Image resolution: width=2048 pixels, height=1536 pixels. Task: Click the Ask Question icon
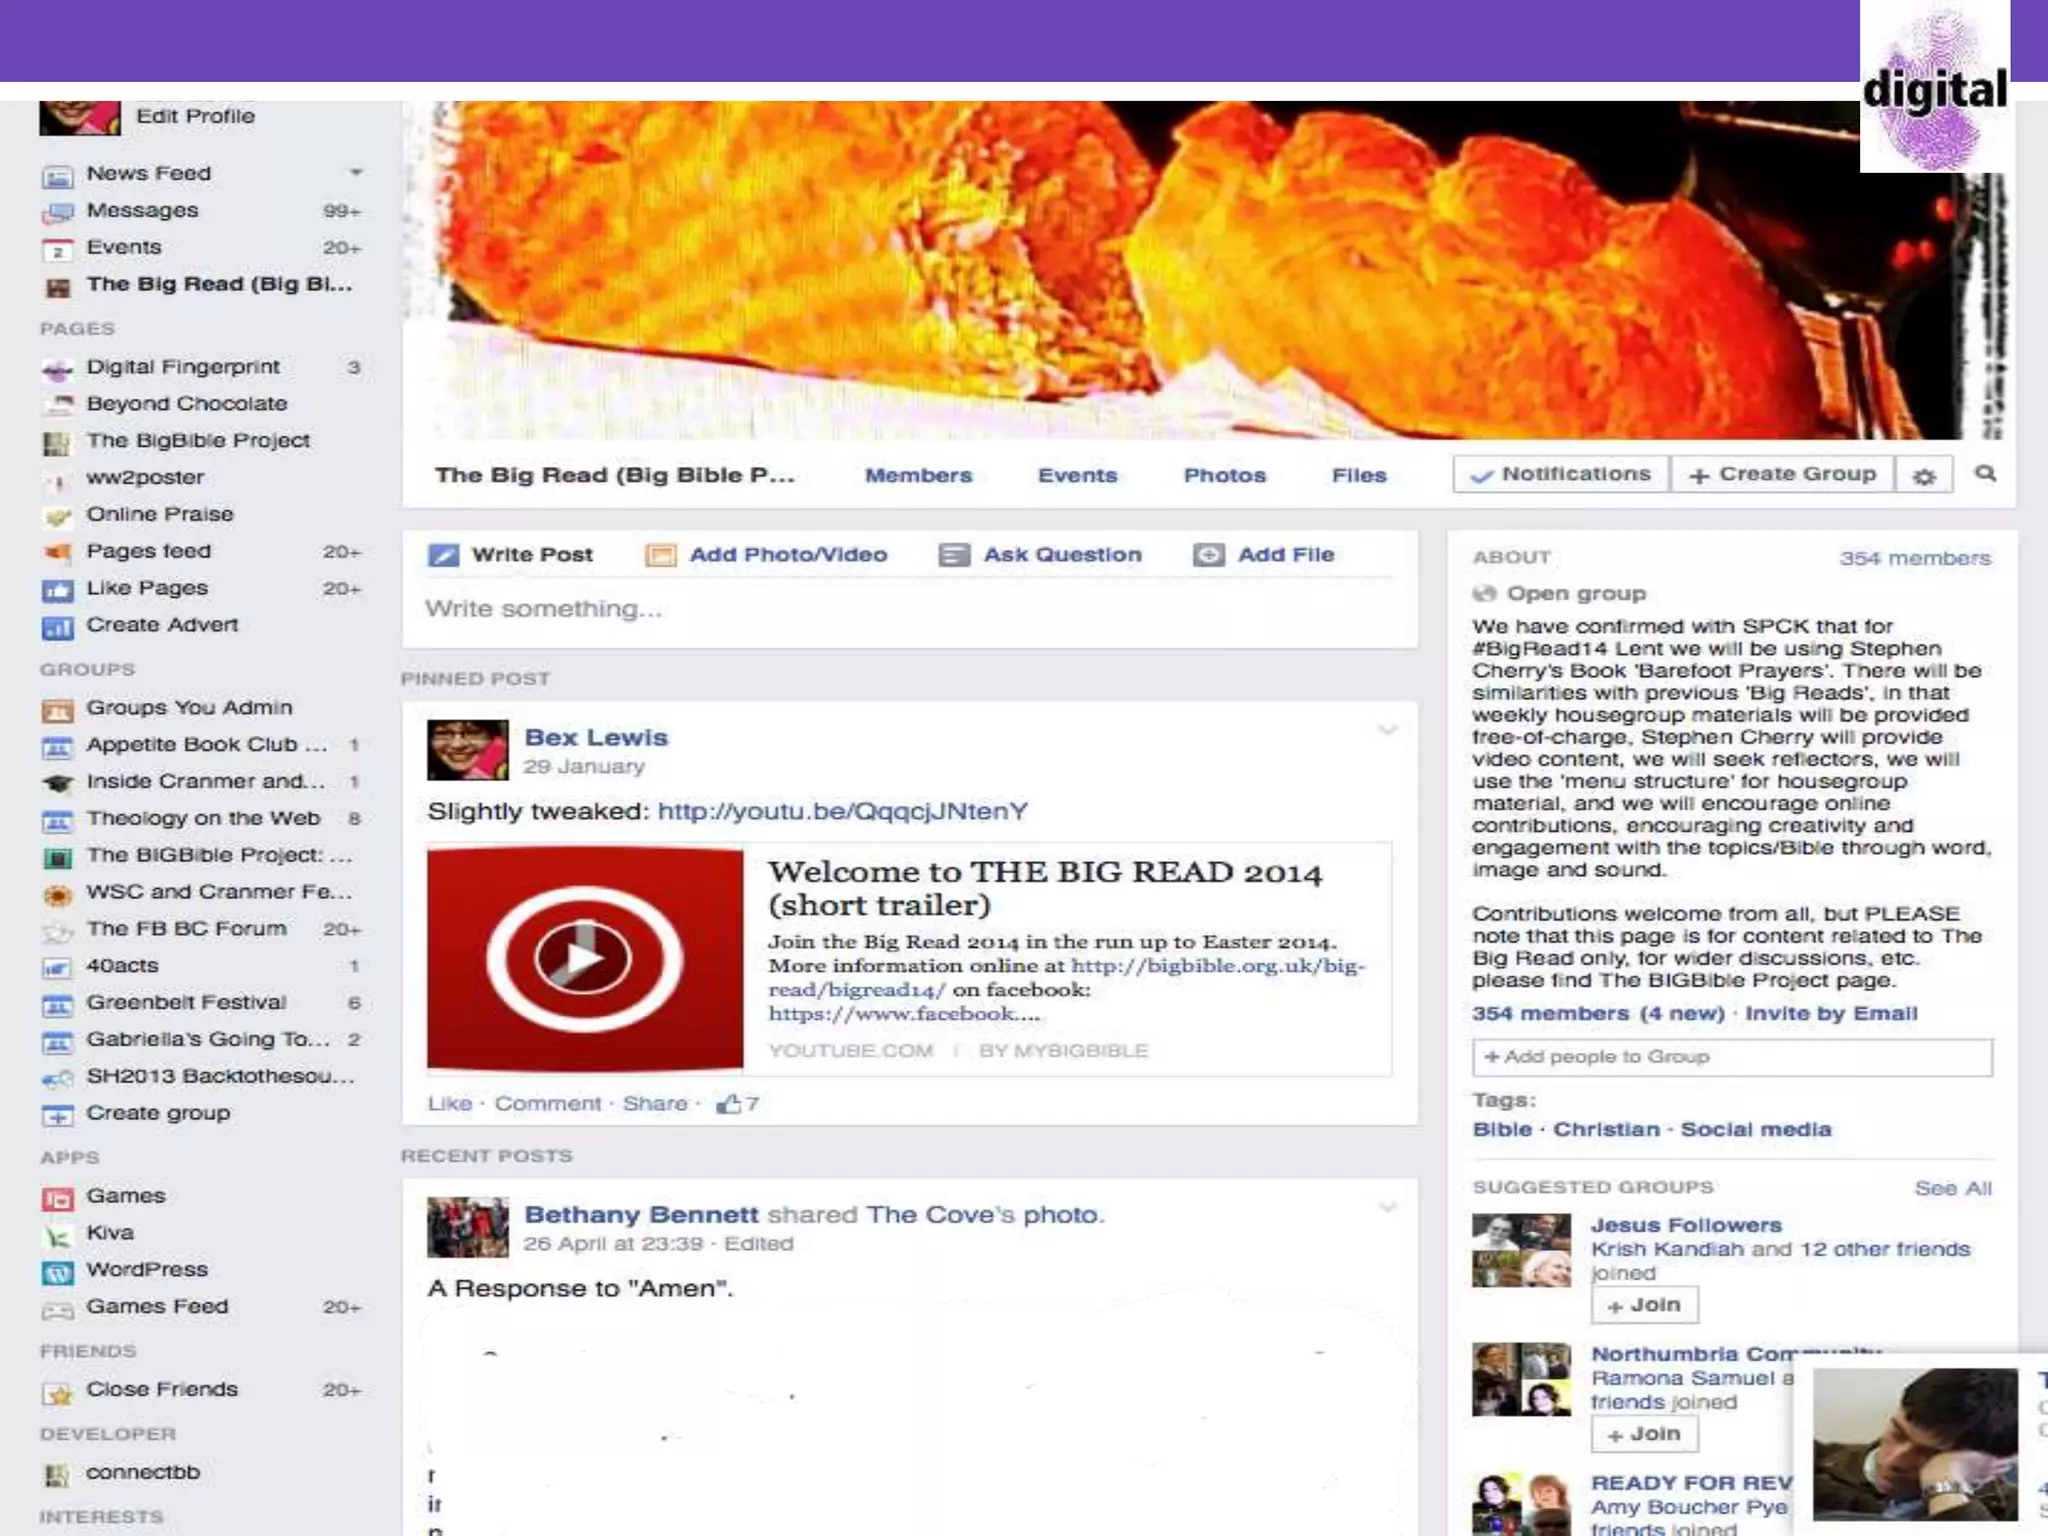point(954,555)
